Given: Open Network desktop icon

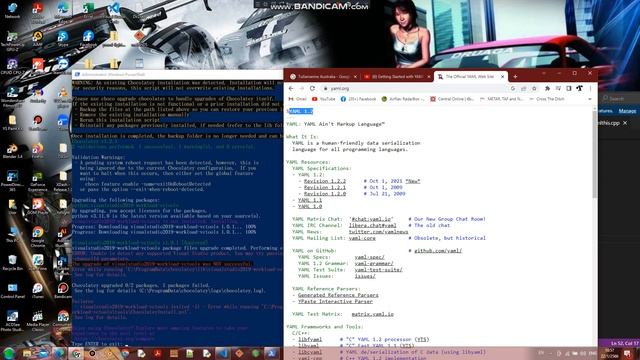Looking at the screenshot, I should coord(12,10).
